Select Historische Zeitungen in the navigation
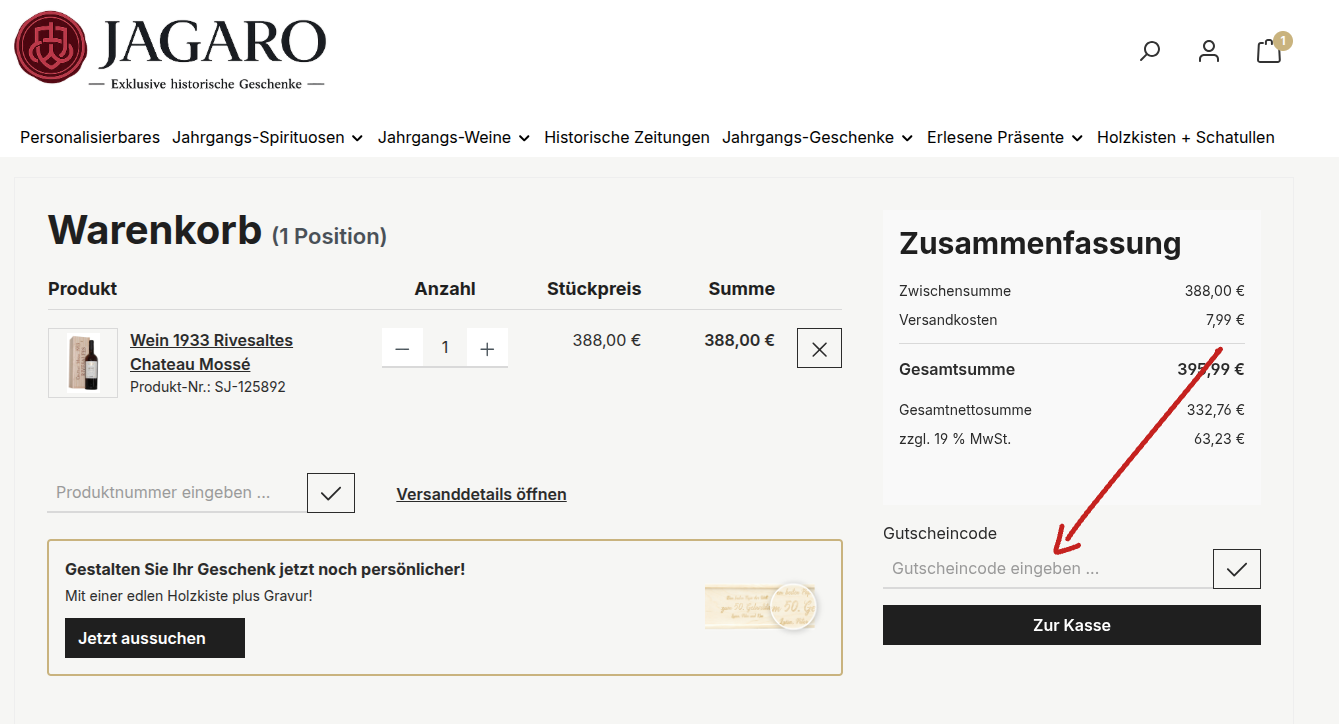 [x=626, y=137]
